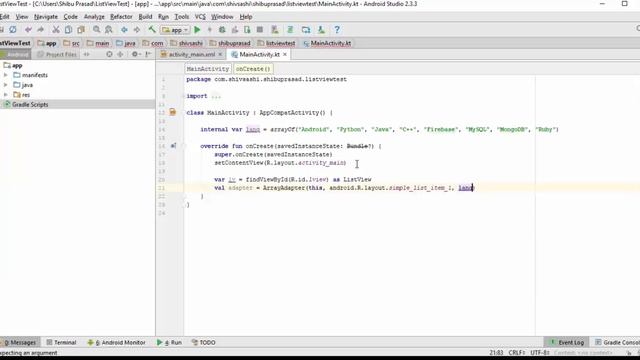The width and height of the screenshot is (640, 360).
Task: Change CRLF line separator in status bar
Action: click(517, 353)
